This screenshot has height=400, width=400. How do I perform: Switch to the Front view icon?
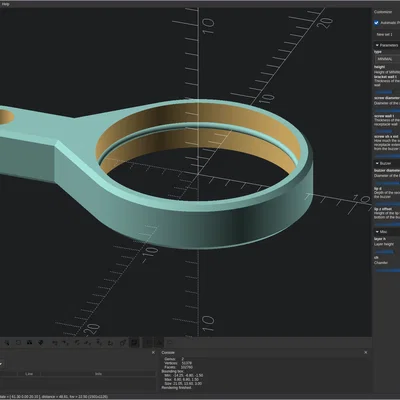tap(99, 342)
